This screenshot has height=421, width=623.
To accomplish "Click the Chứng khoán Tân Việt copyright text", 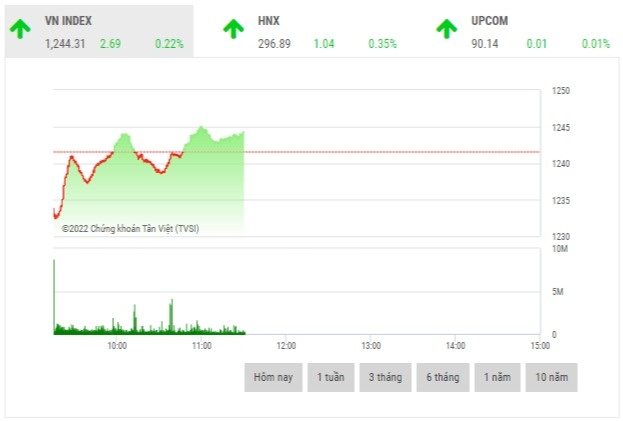I will [130, 228].
